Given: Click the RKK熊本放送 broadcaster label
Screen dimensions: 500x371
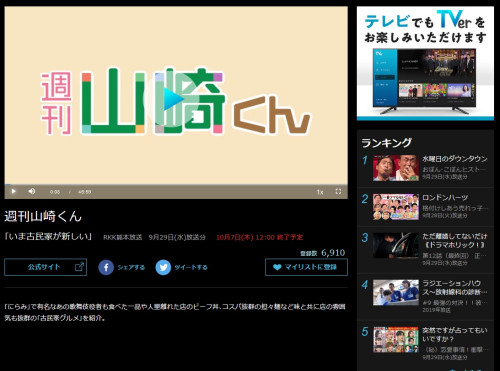Looking at the screenshot, I should click(122, 237).
